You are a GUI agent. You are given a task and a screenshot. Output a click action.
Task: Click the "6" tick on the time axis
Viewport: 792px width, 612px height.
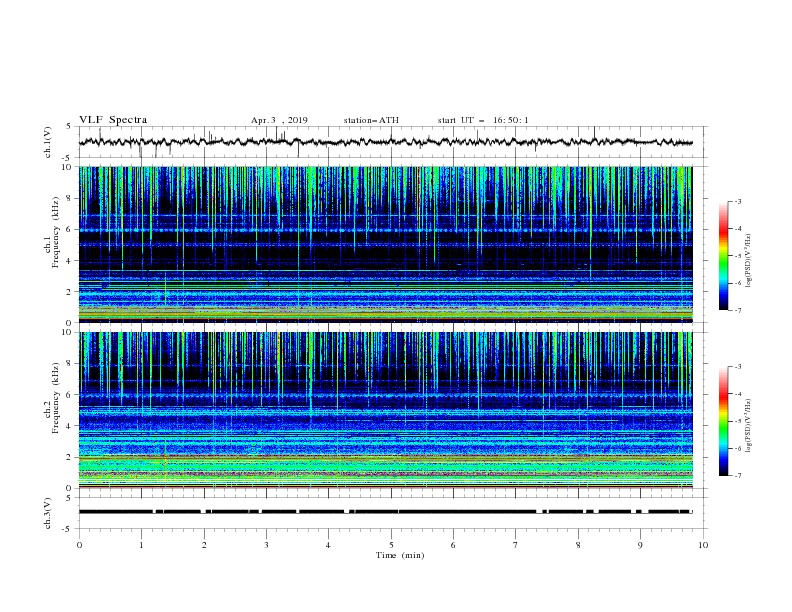pos(453,545)
